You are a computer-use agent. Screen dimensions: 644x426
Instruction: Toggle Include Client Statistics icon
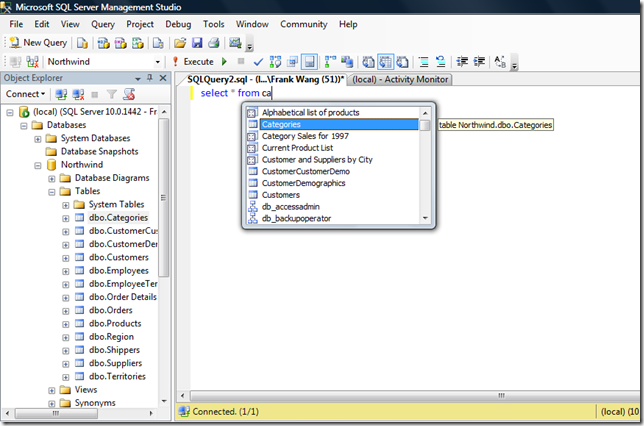pyautogui.click(x=347, y=62)
